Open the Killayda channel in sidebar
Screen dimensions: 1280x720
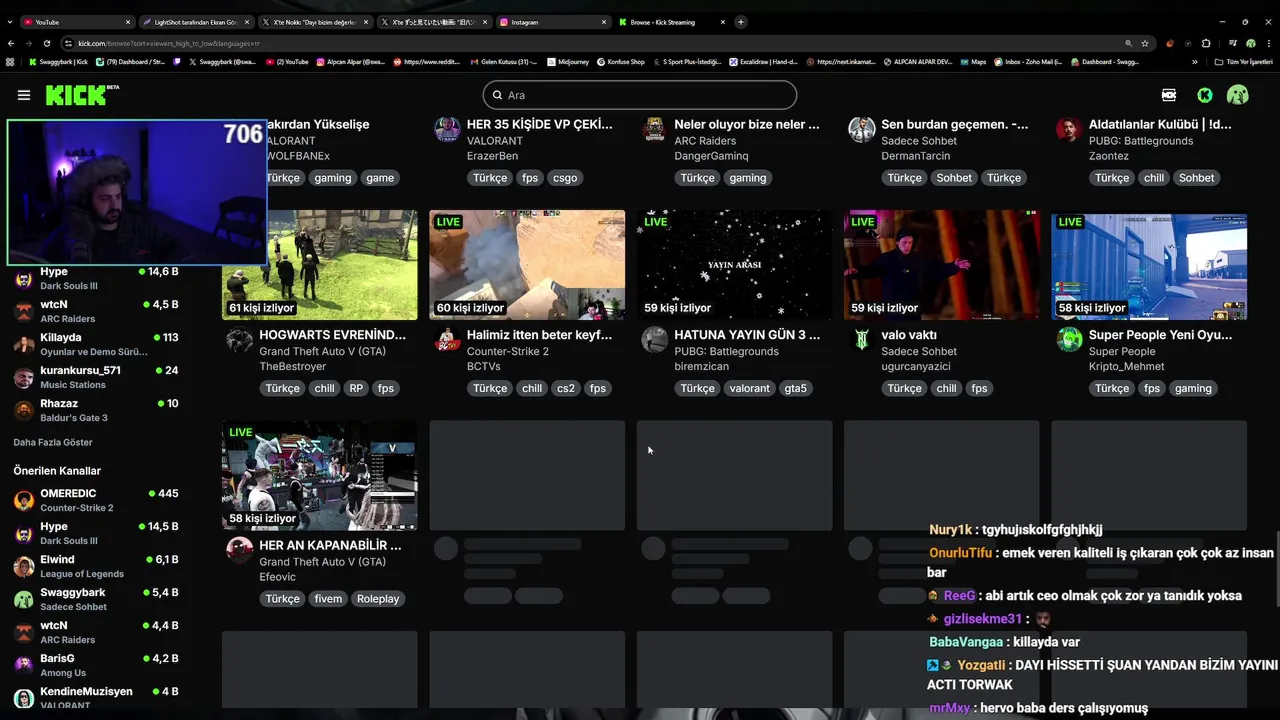click(96, 344)
